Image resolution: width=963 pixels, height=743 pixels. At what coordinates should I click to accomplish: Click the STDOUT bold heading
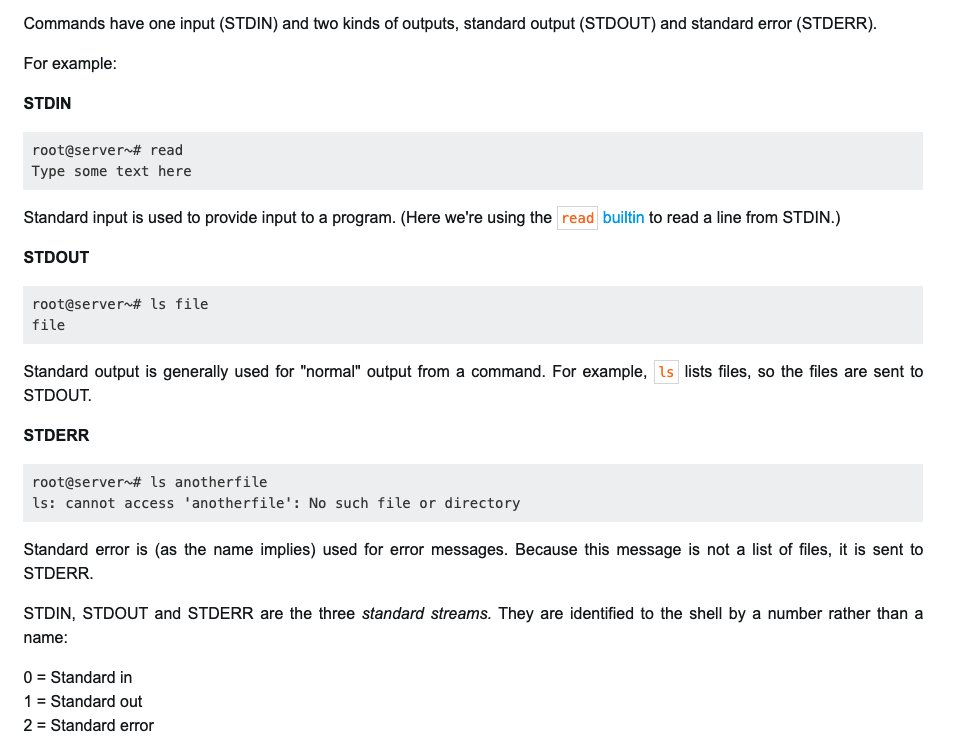tap(57, 257)
